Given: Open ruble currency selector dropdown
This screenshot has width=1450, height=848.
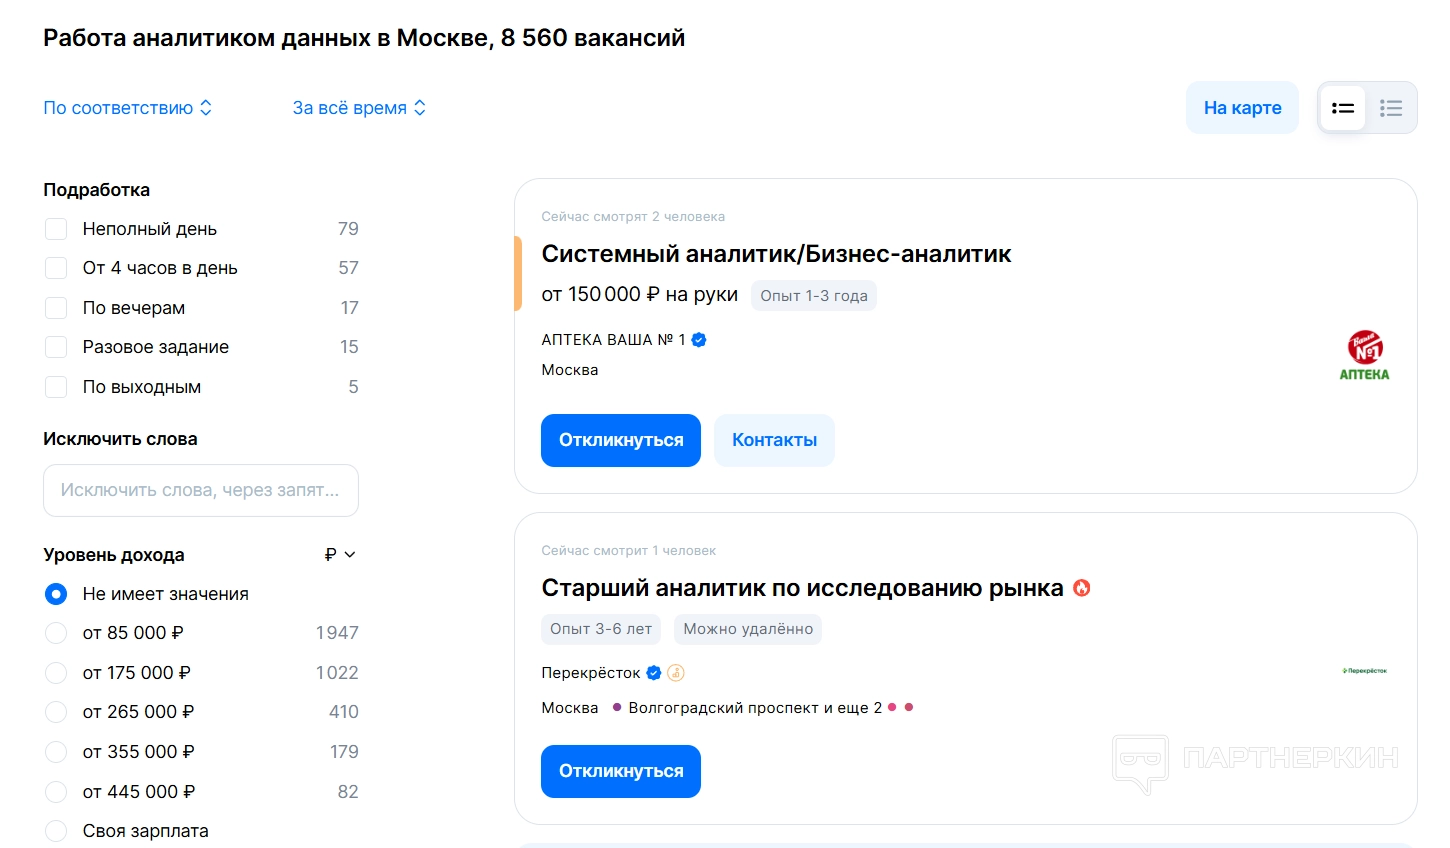Looking at the screenshot, I should 340,555.
